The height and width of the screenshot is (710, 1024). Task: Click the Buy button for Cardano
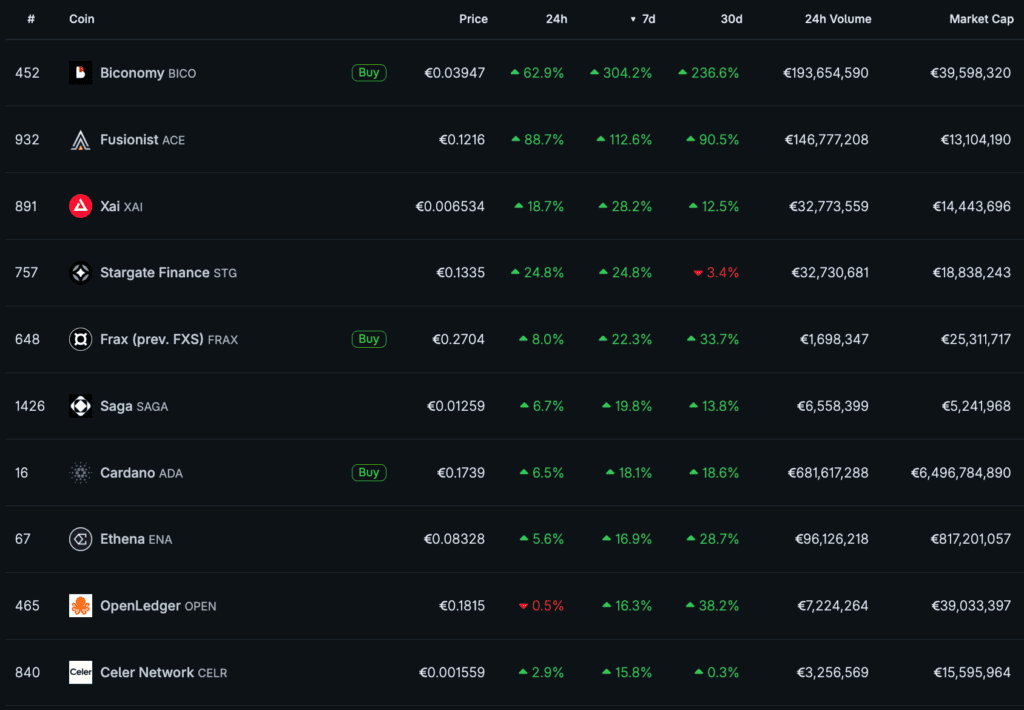369,472
